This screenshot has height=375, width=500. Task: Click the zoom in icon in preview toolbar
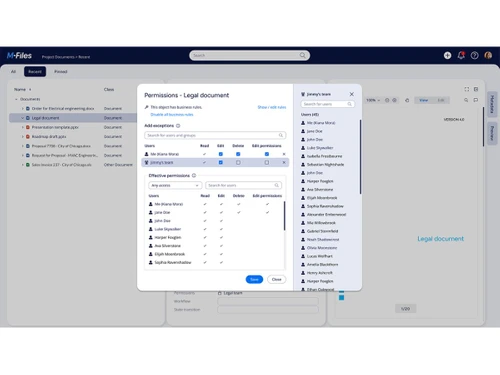(x=394, y=100)
